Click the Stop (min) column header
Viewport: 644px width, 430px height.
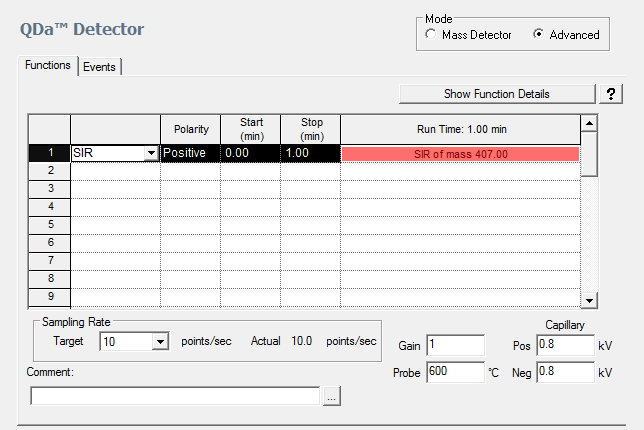311,129
